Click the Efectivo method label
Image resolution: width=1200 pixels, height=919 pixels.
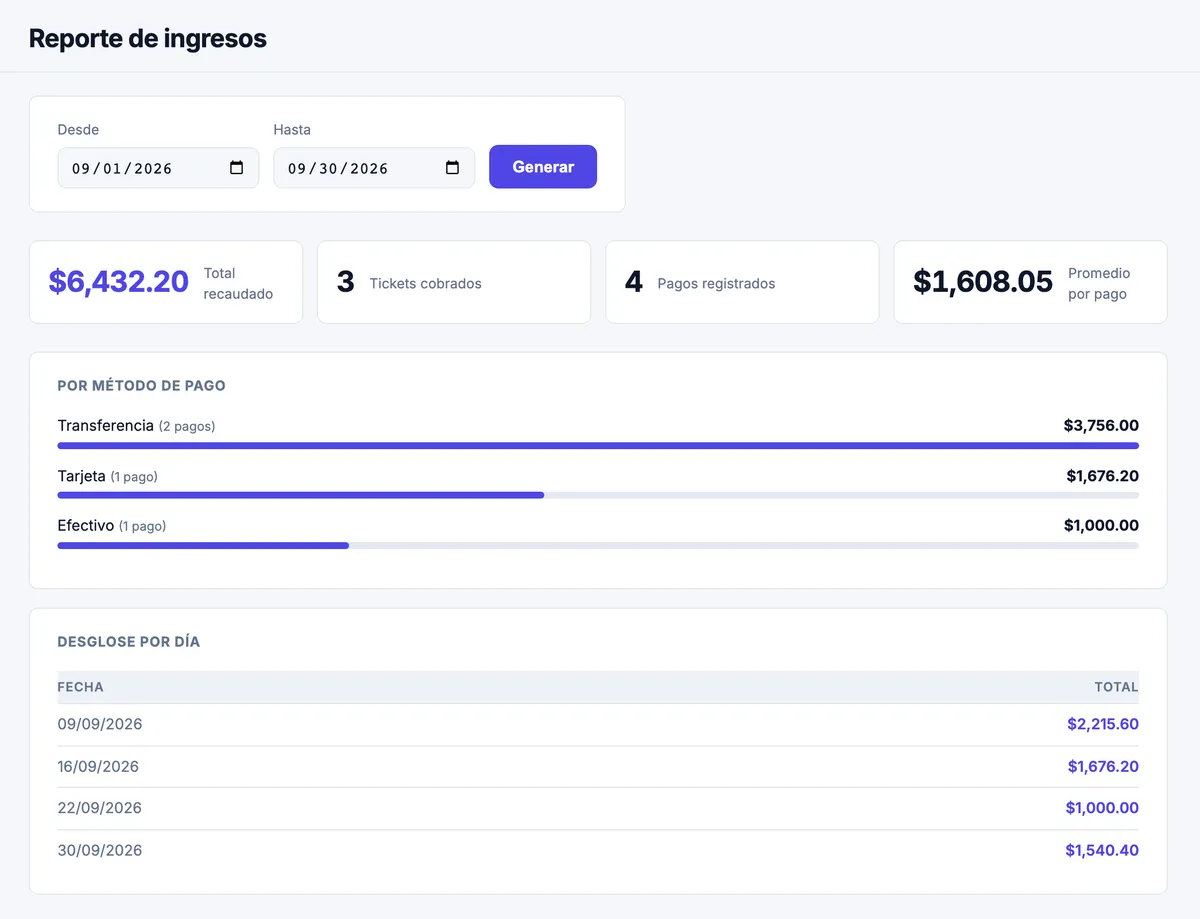pos(86,526)
